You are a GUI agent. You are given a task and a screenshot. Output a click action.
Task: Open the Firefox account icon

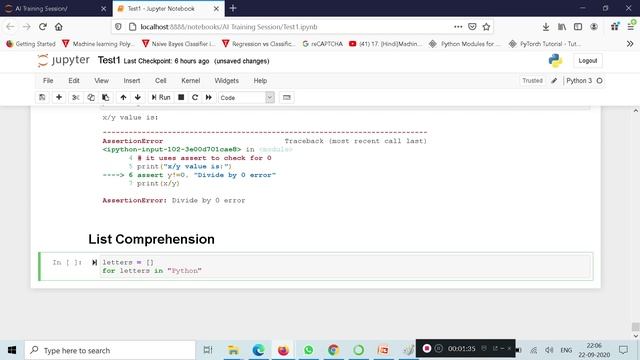click(594, 27)
